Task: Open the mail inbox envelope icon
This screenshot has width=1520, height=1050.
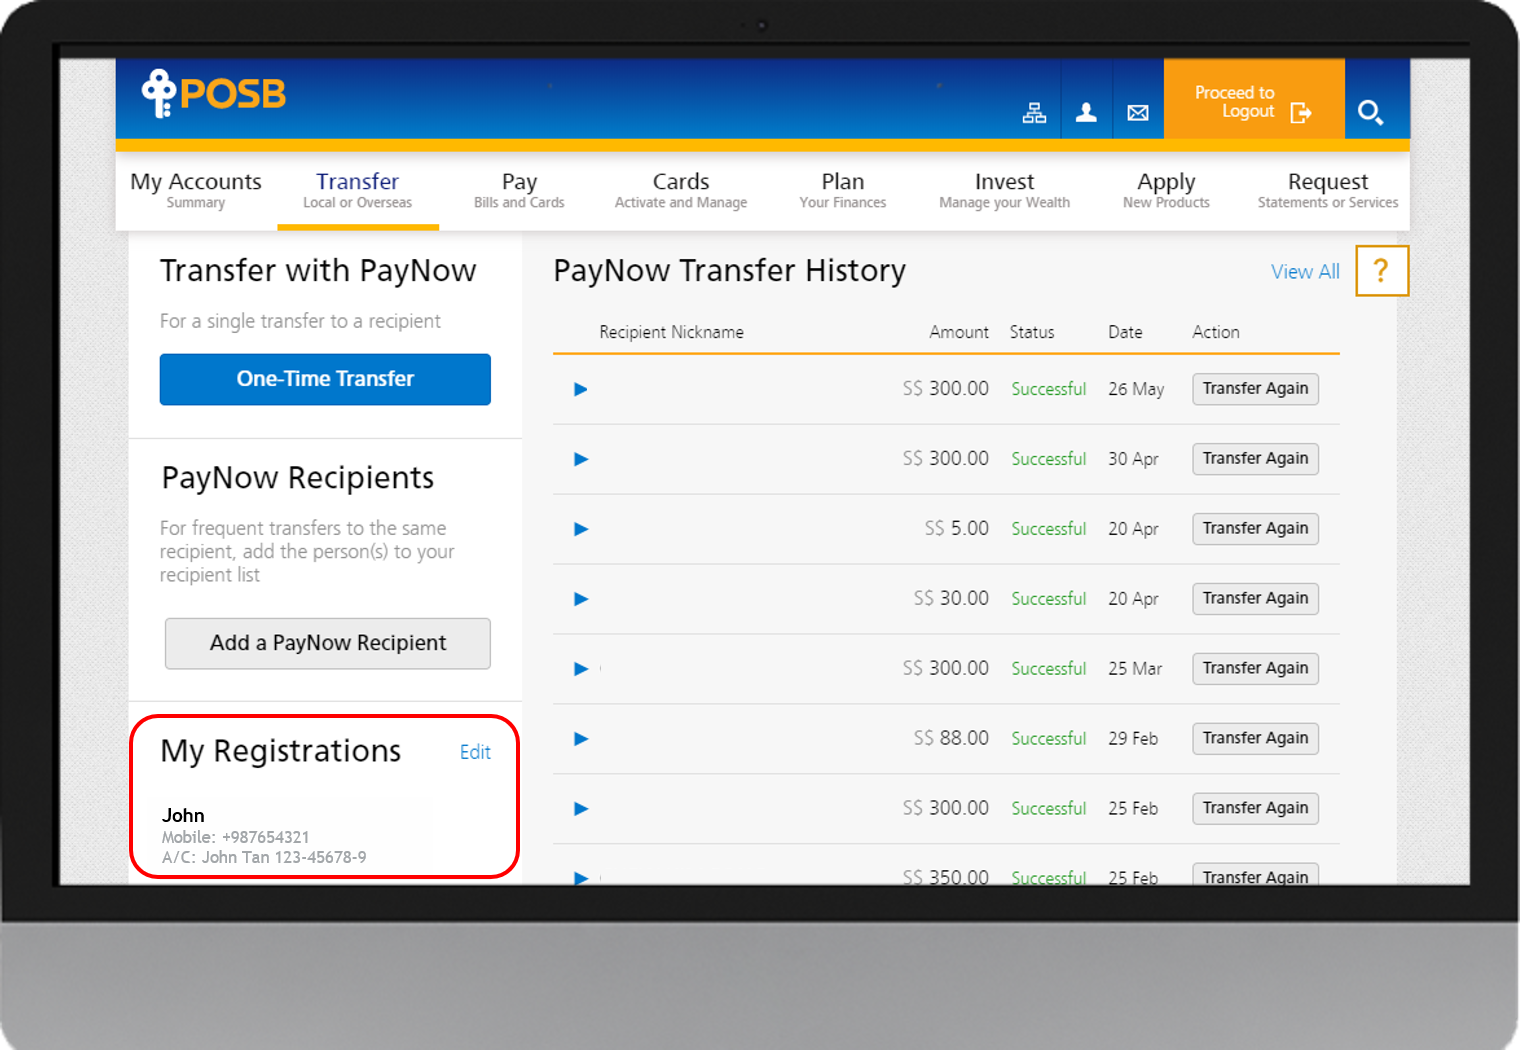Action: (x=1138, y=112)
